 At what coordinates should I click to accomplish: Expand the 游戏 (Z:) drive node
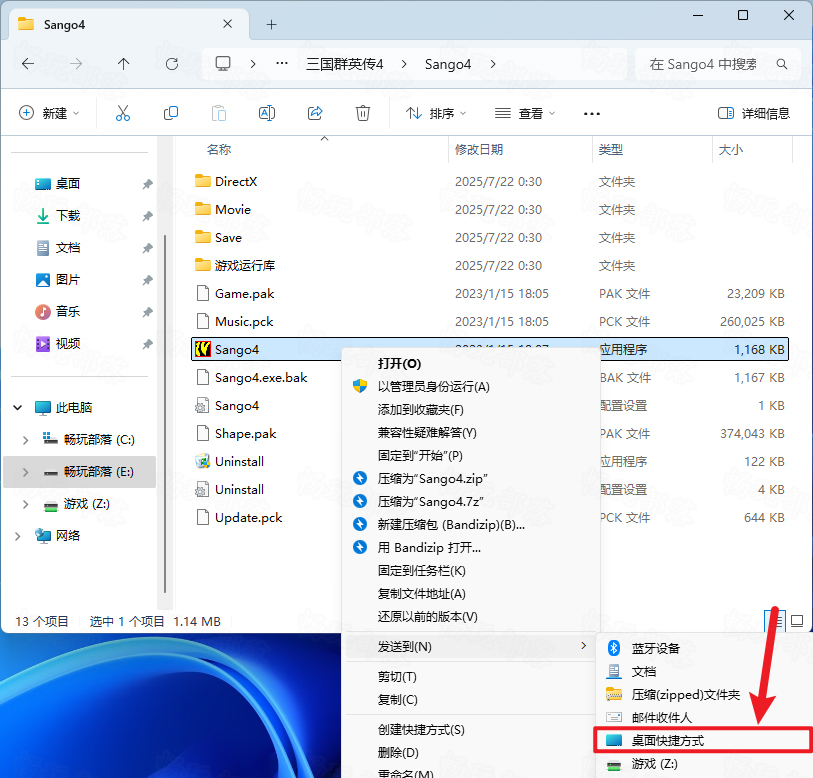25,504
